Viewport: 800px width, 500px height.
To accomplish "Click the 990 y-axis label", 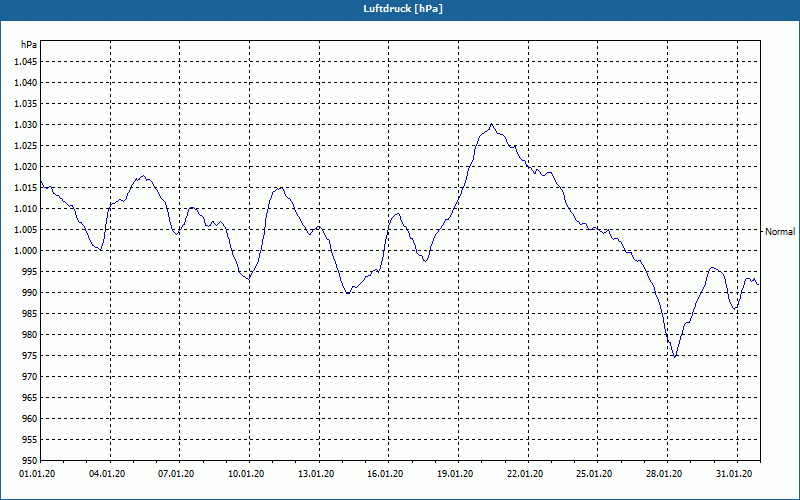I will 30,292.
